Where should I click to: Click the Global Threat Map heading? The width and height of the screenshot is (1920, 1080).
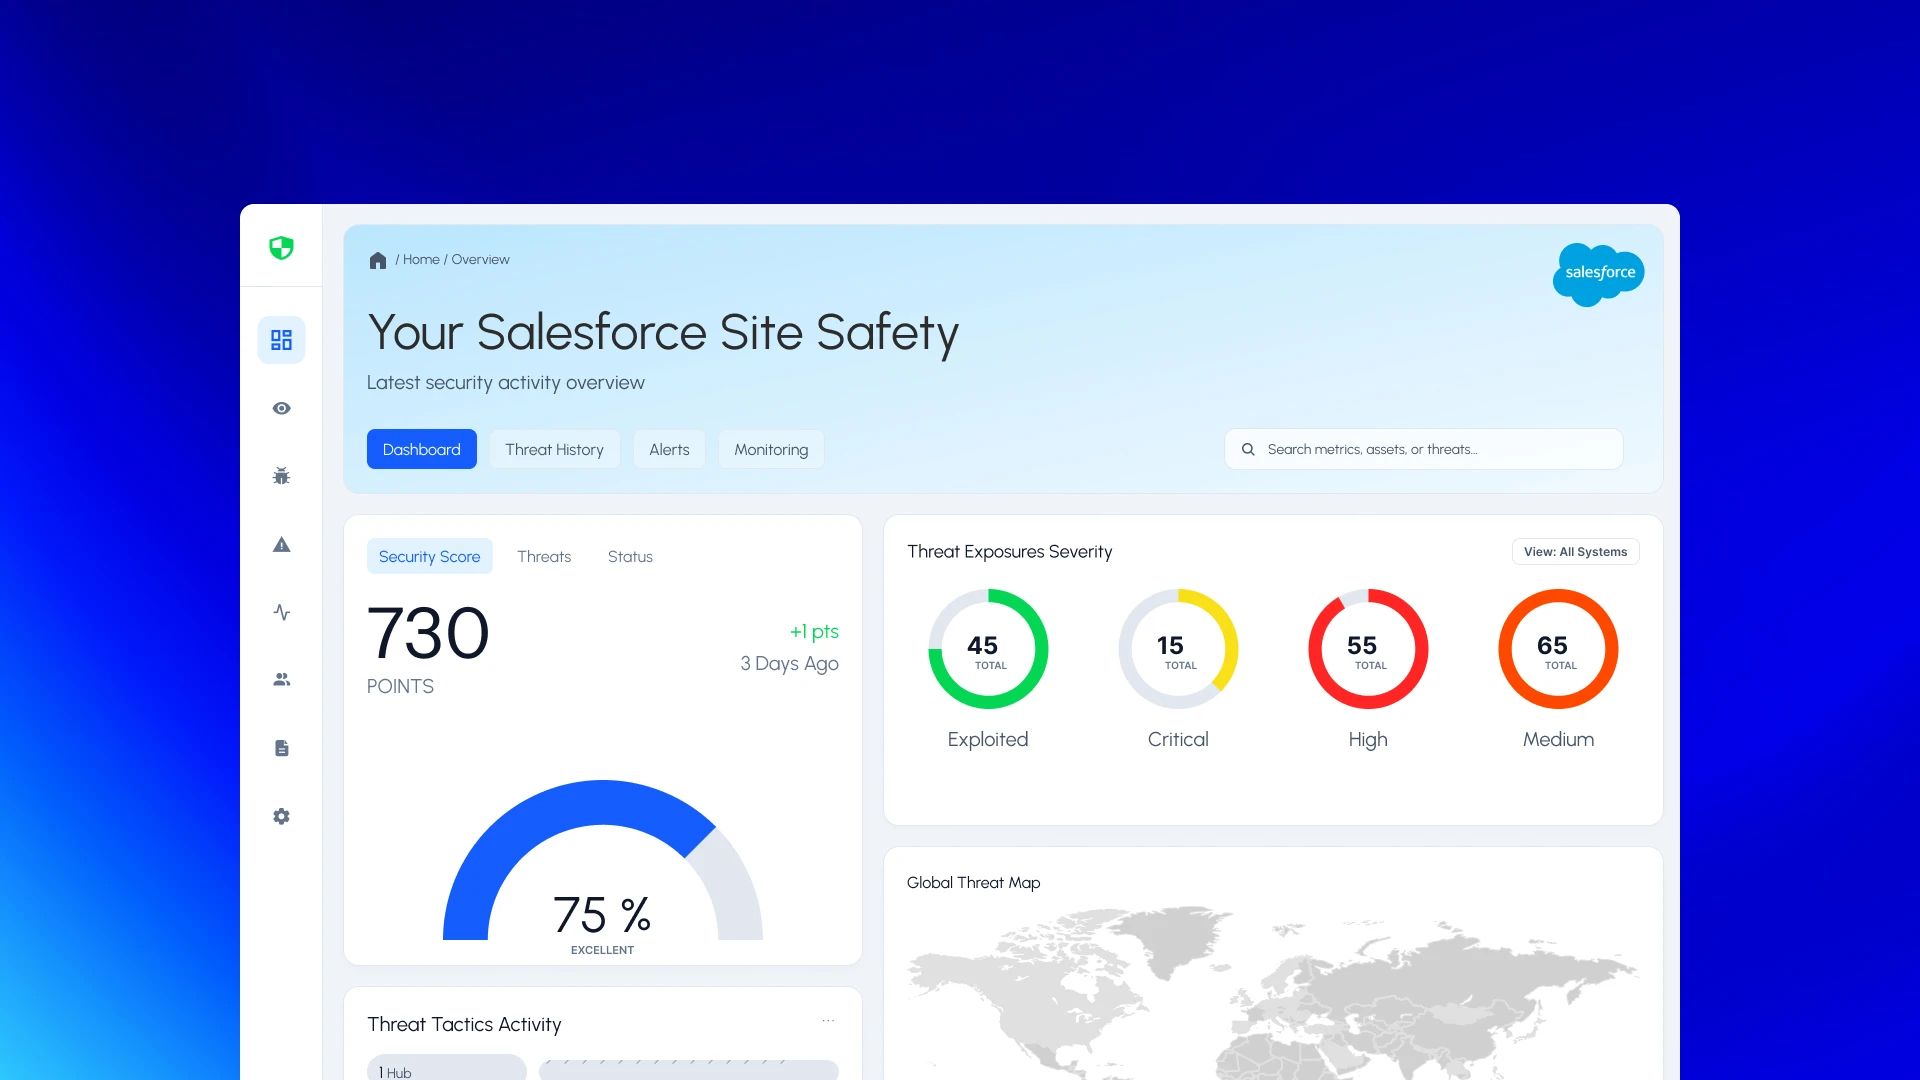973,882
